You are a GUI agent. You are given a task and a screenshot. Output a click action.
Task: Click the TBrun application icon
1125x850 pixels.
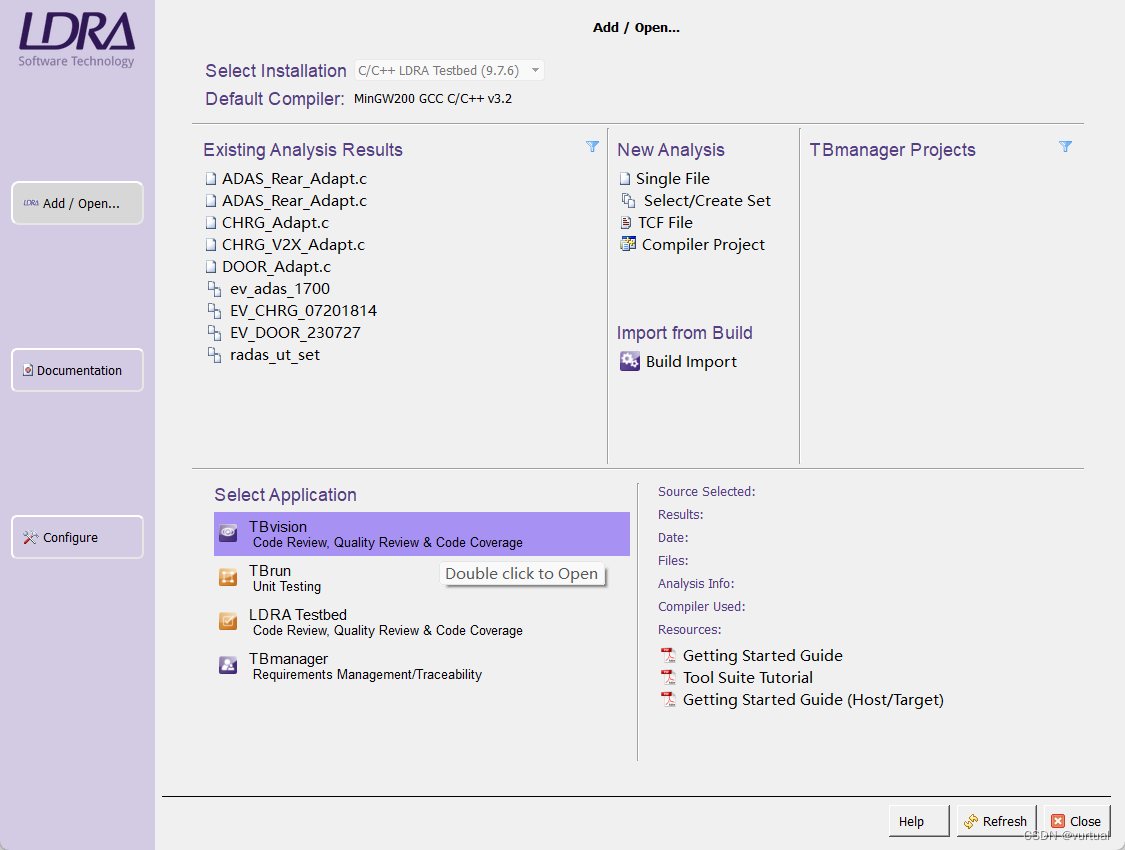228,577
